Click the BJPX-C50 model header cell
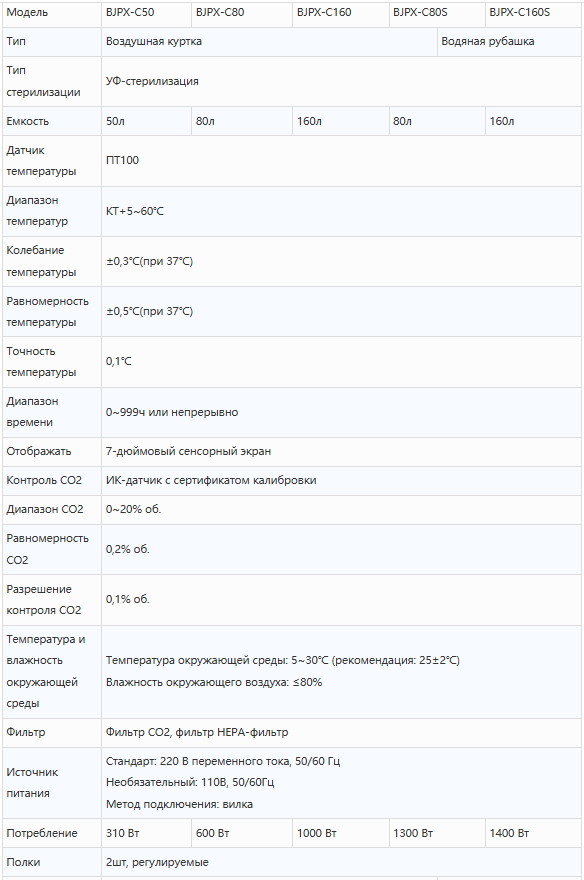 coord(146,12)
